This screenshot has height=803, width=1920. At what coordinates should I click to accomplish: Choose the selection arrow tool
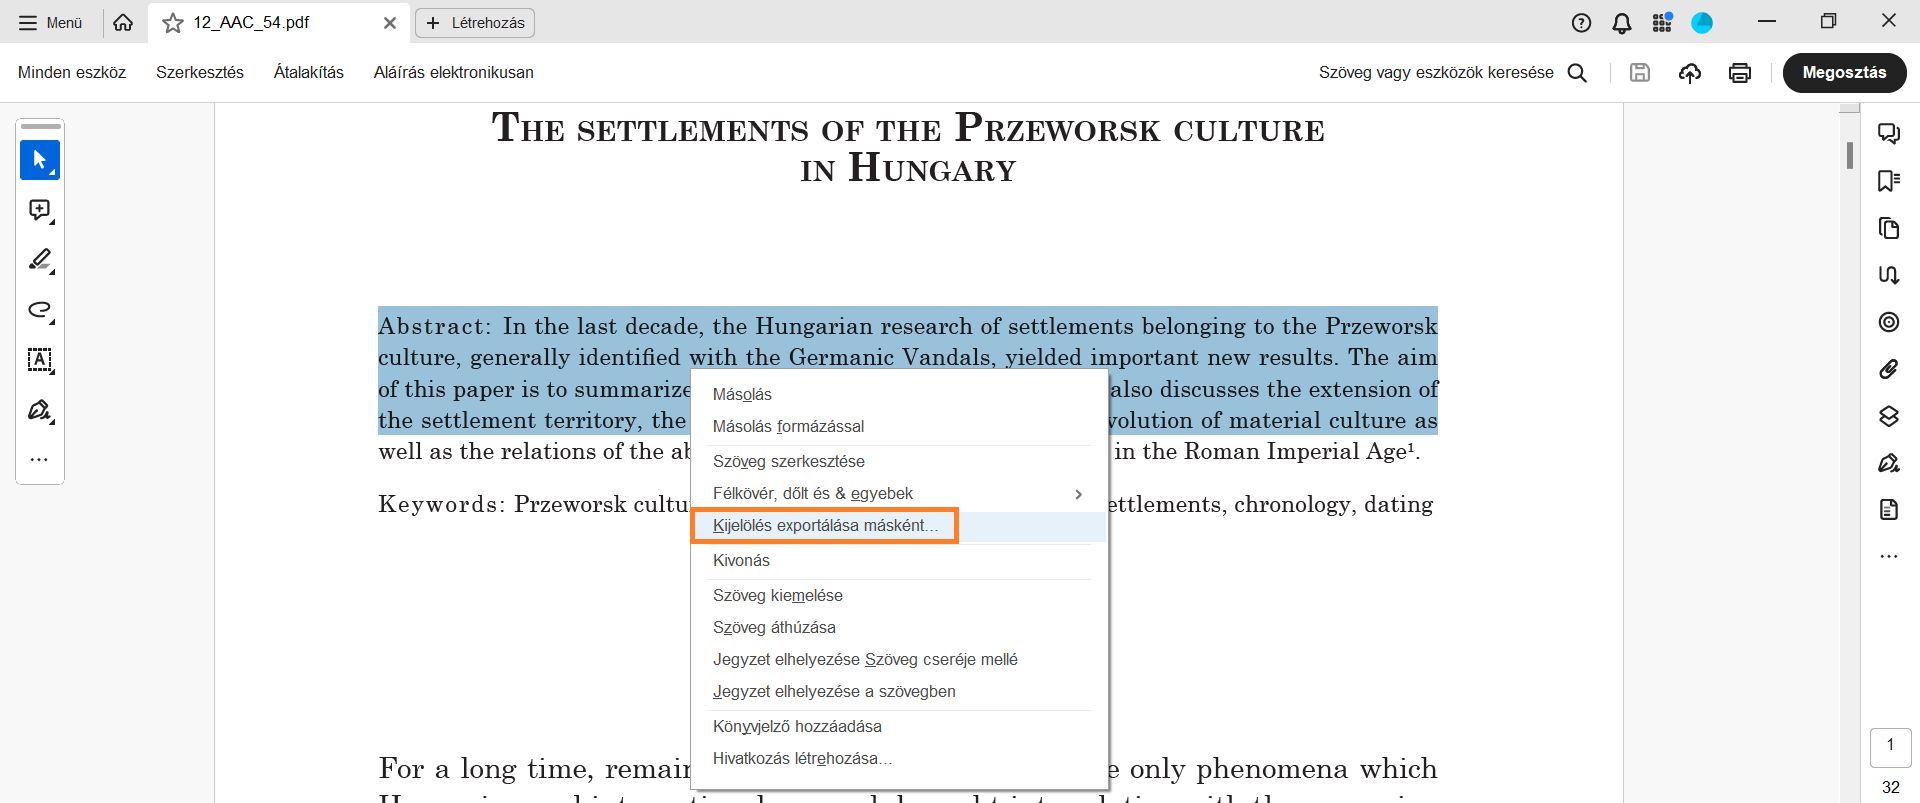(x=40, y=160)
